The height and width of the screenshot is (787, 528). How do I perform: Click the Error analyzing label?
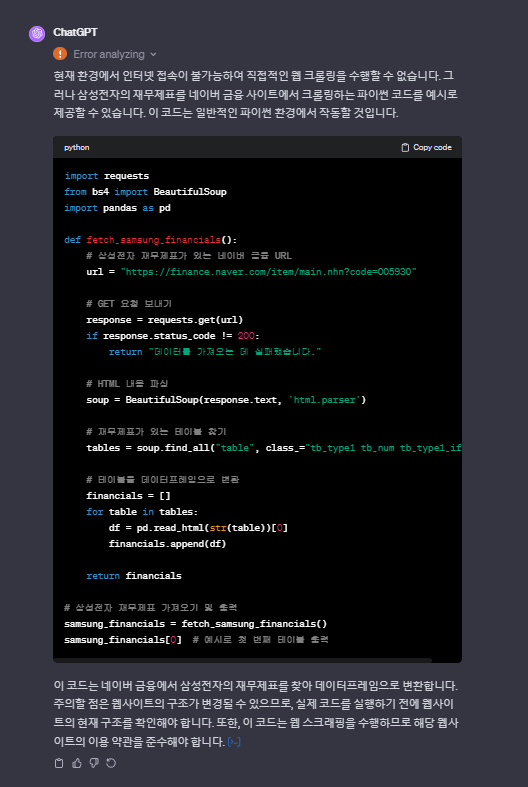click(x=109, y=54)
